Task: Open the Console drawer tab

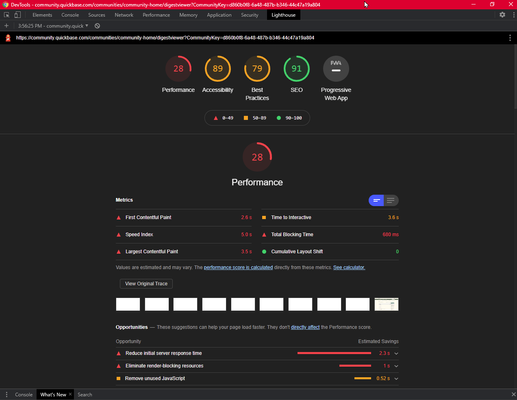Action: click(24, 395)
